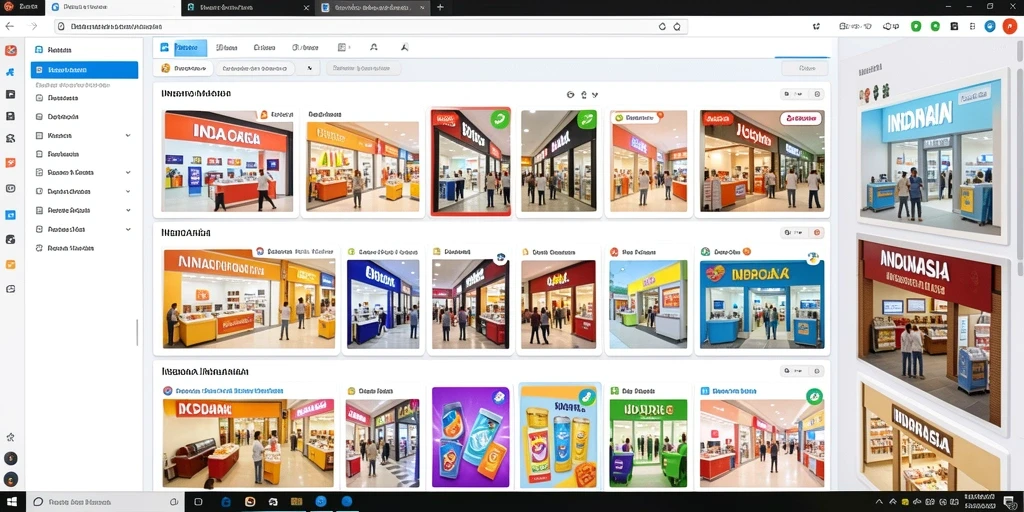
Task: Open the pill dropdown at third section's right
Action: (795, 371)
